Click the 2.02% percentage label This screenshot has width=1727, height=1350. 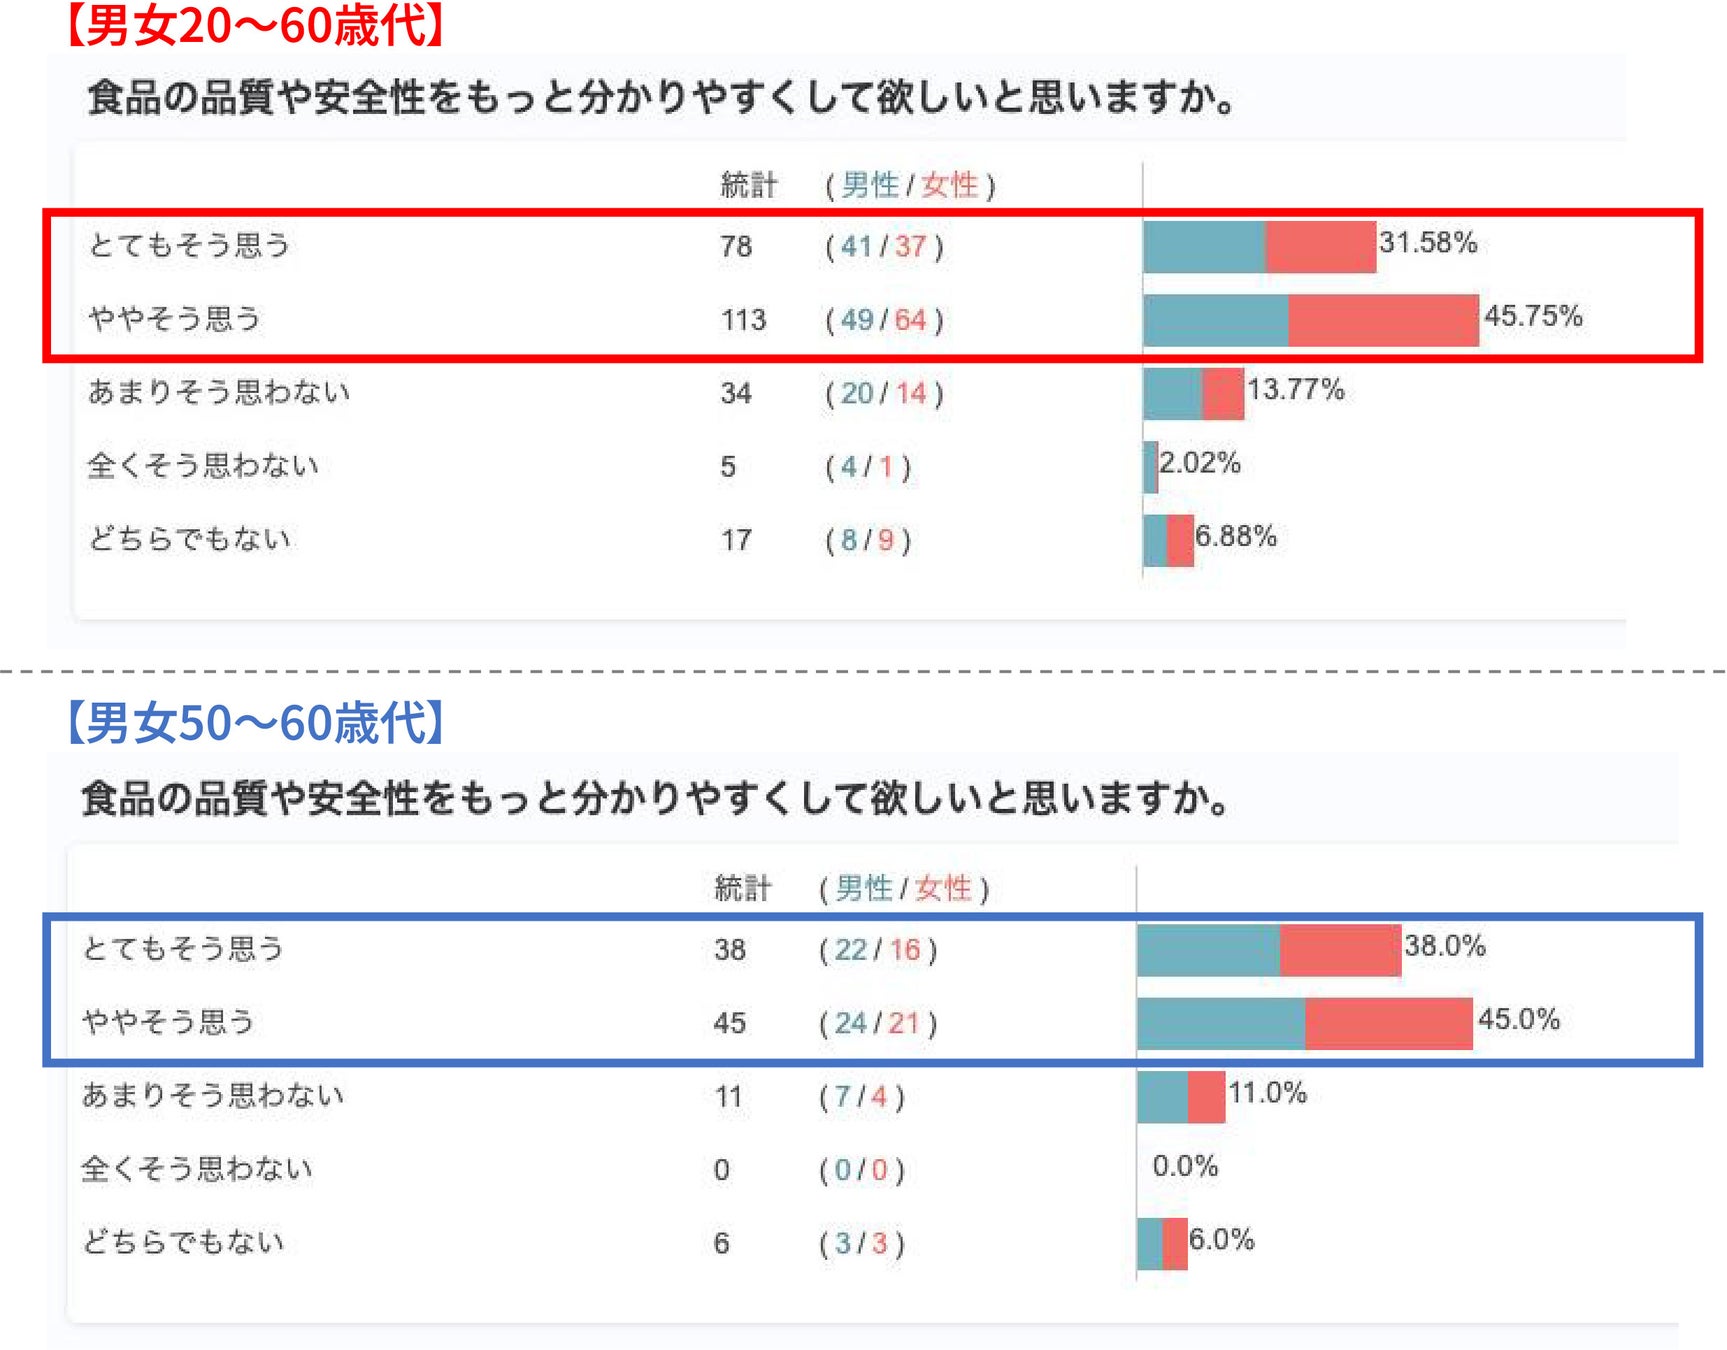click(x=1200, y=462)
